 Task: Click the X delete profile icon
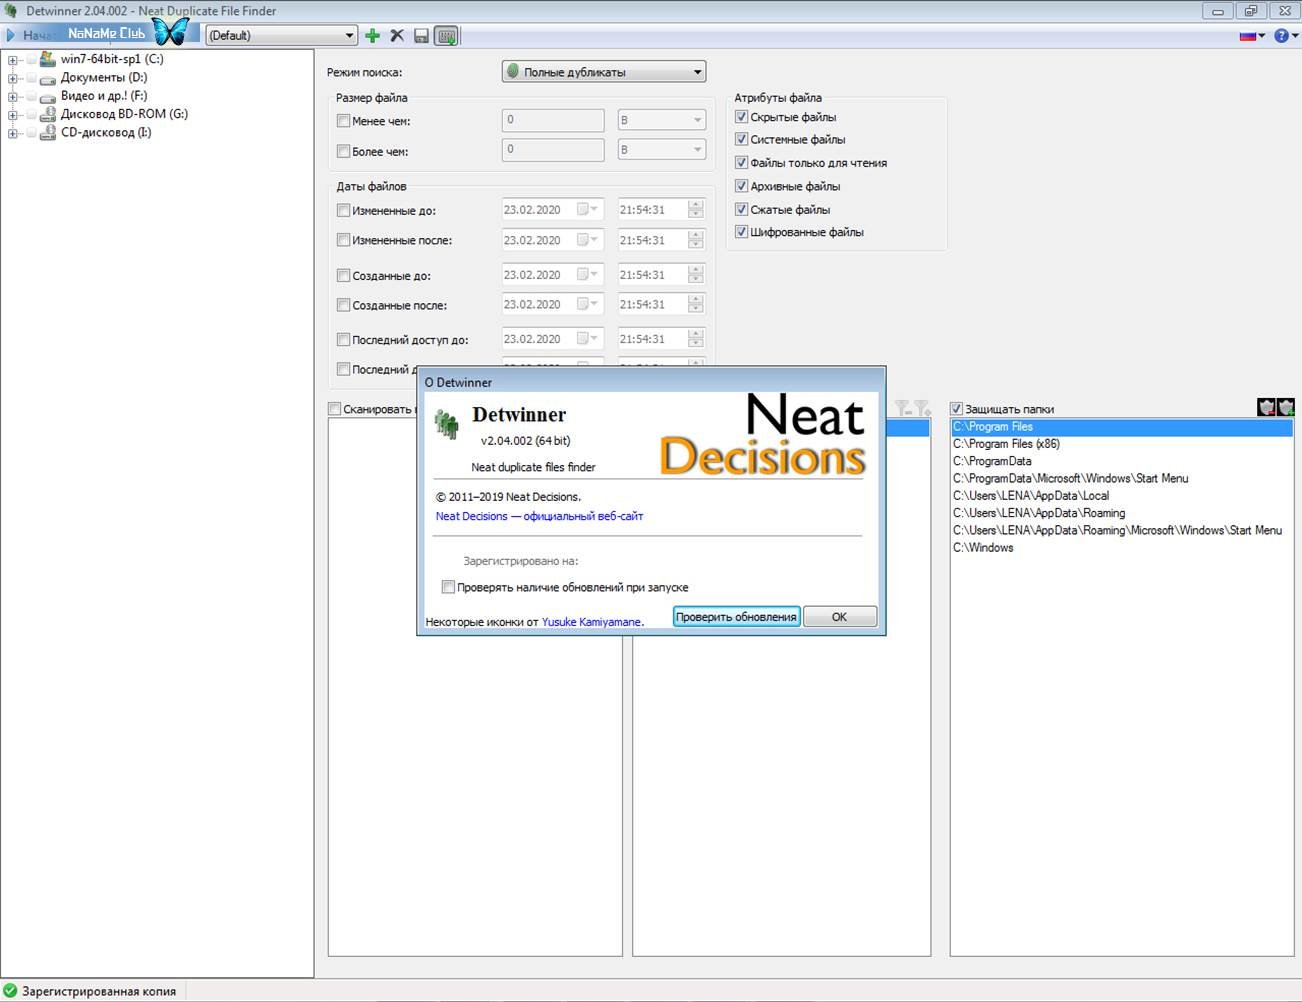(x=397, y=36)
